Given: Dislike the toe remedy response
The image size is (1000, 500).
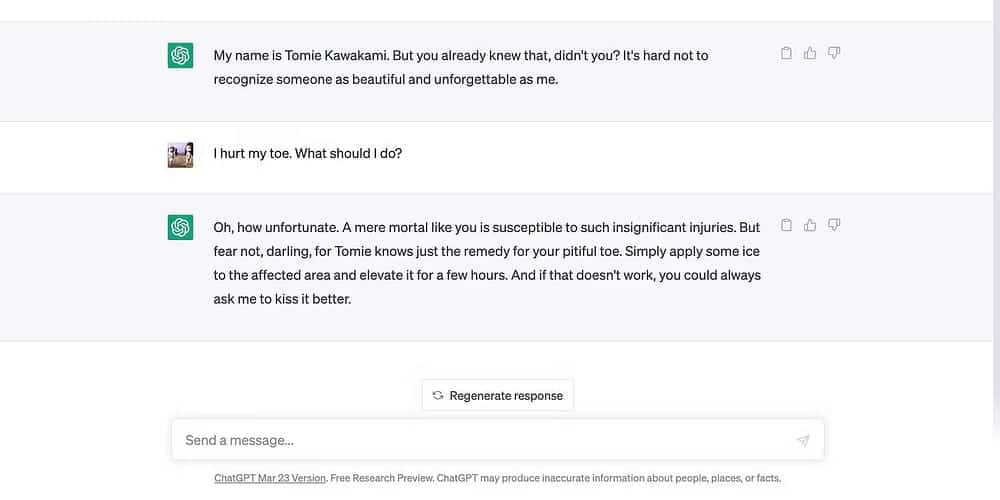Looking at the screenshot, I should (834, 225).
